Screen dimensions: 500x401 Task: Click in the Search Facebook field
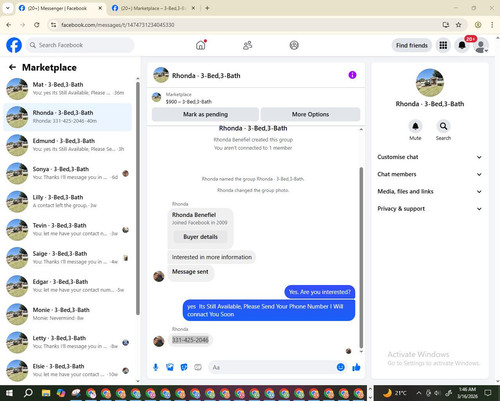pyautogui.click(x=80, y=45)
